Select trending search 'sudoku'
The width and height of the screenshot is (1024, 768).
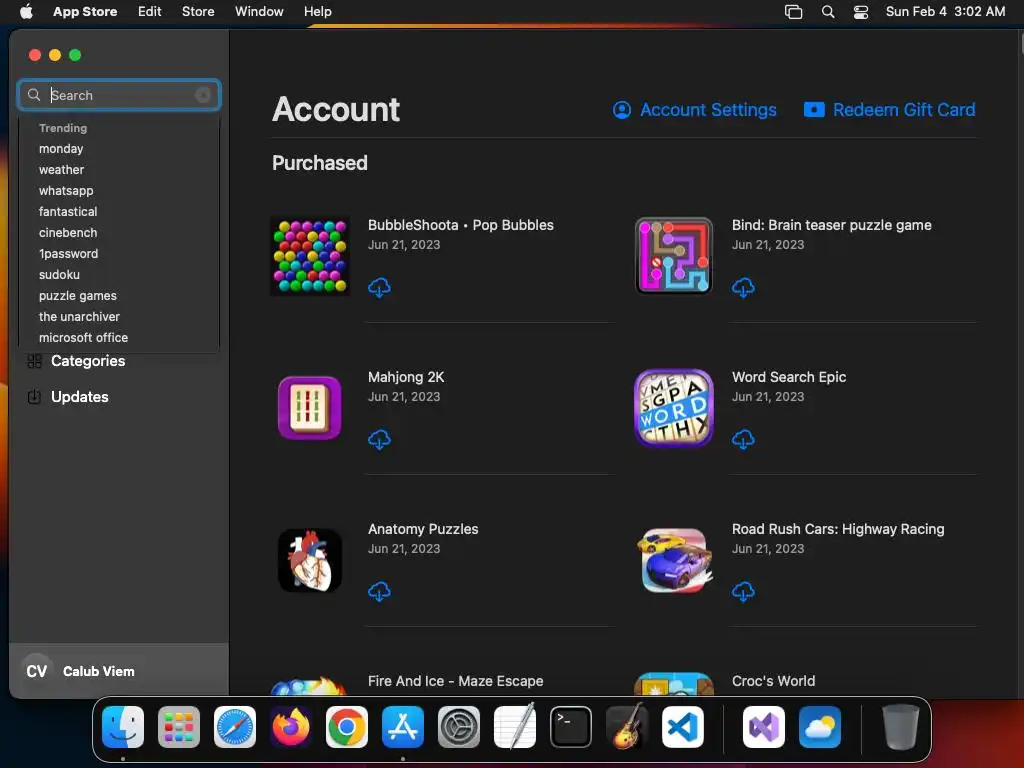click(59, 274)
